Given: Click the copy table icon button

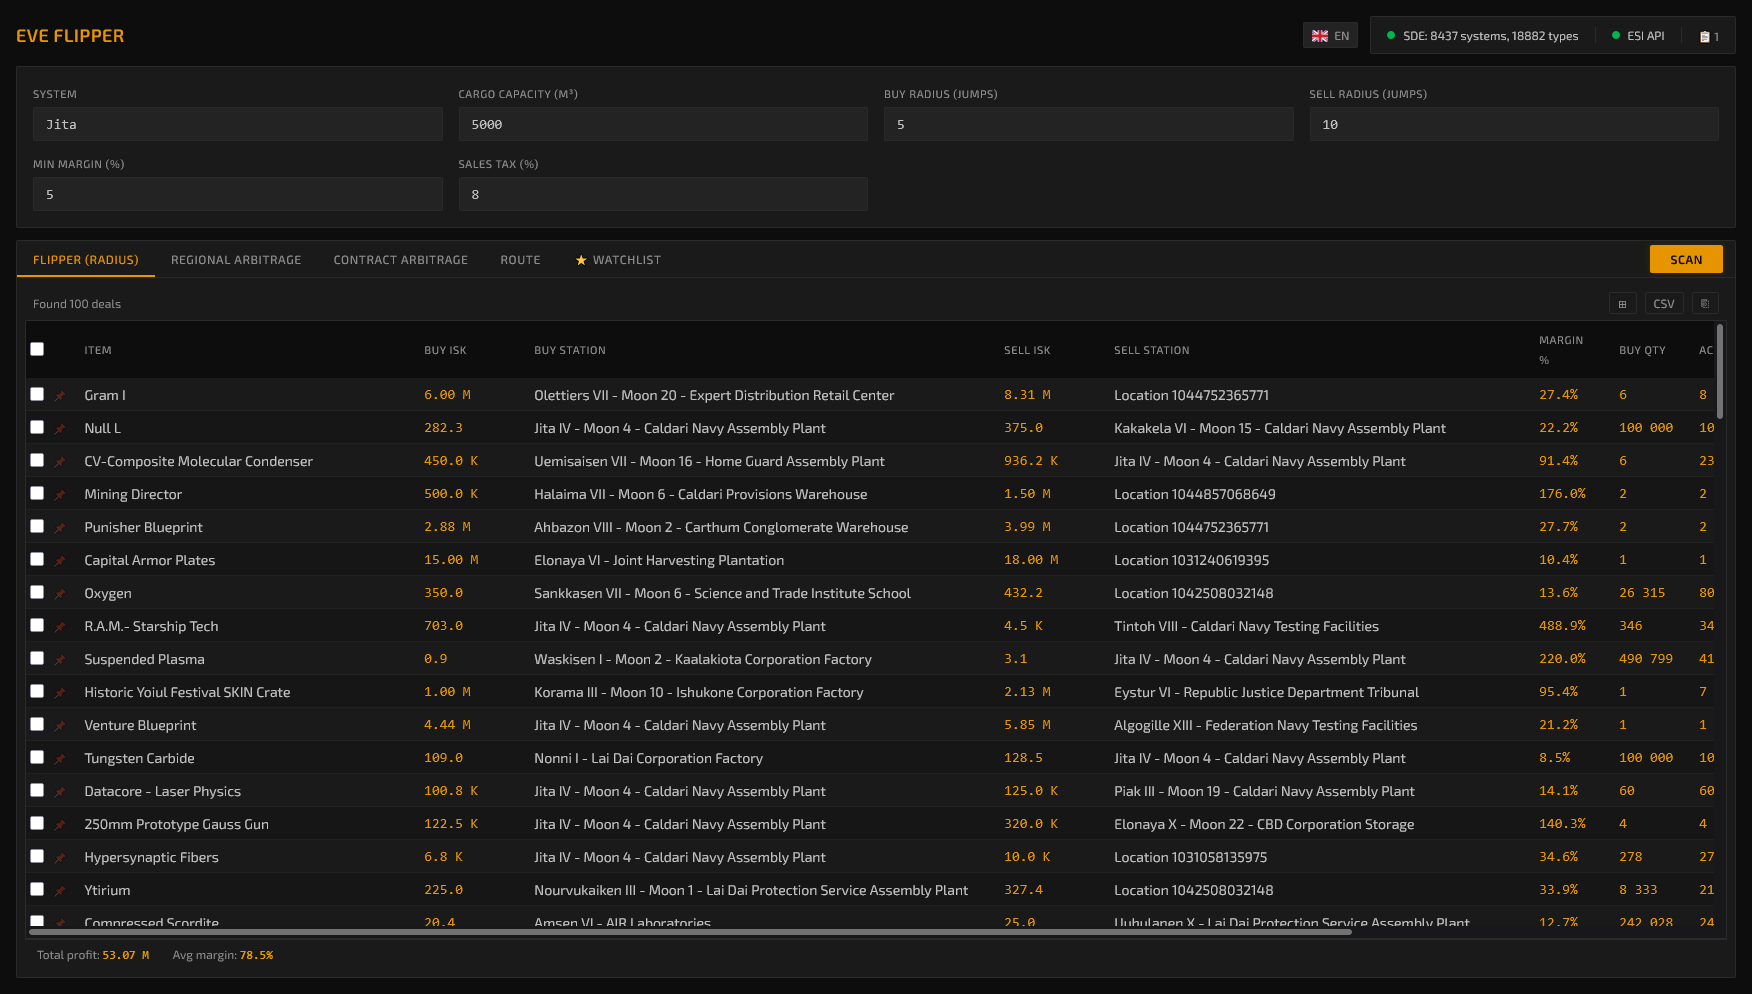Looking at the screenshot, I should (x=1705, y=304).
